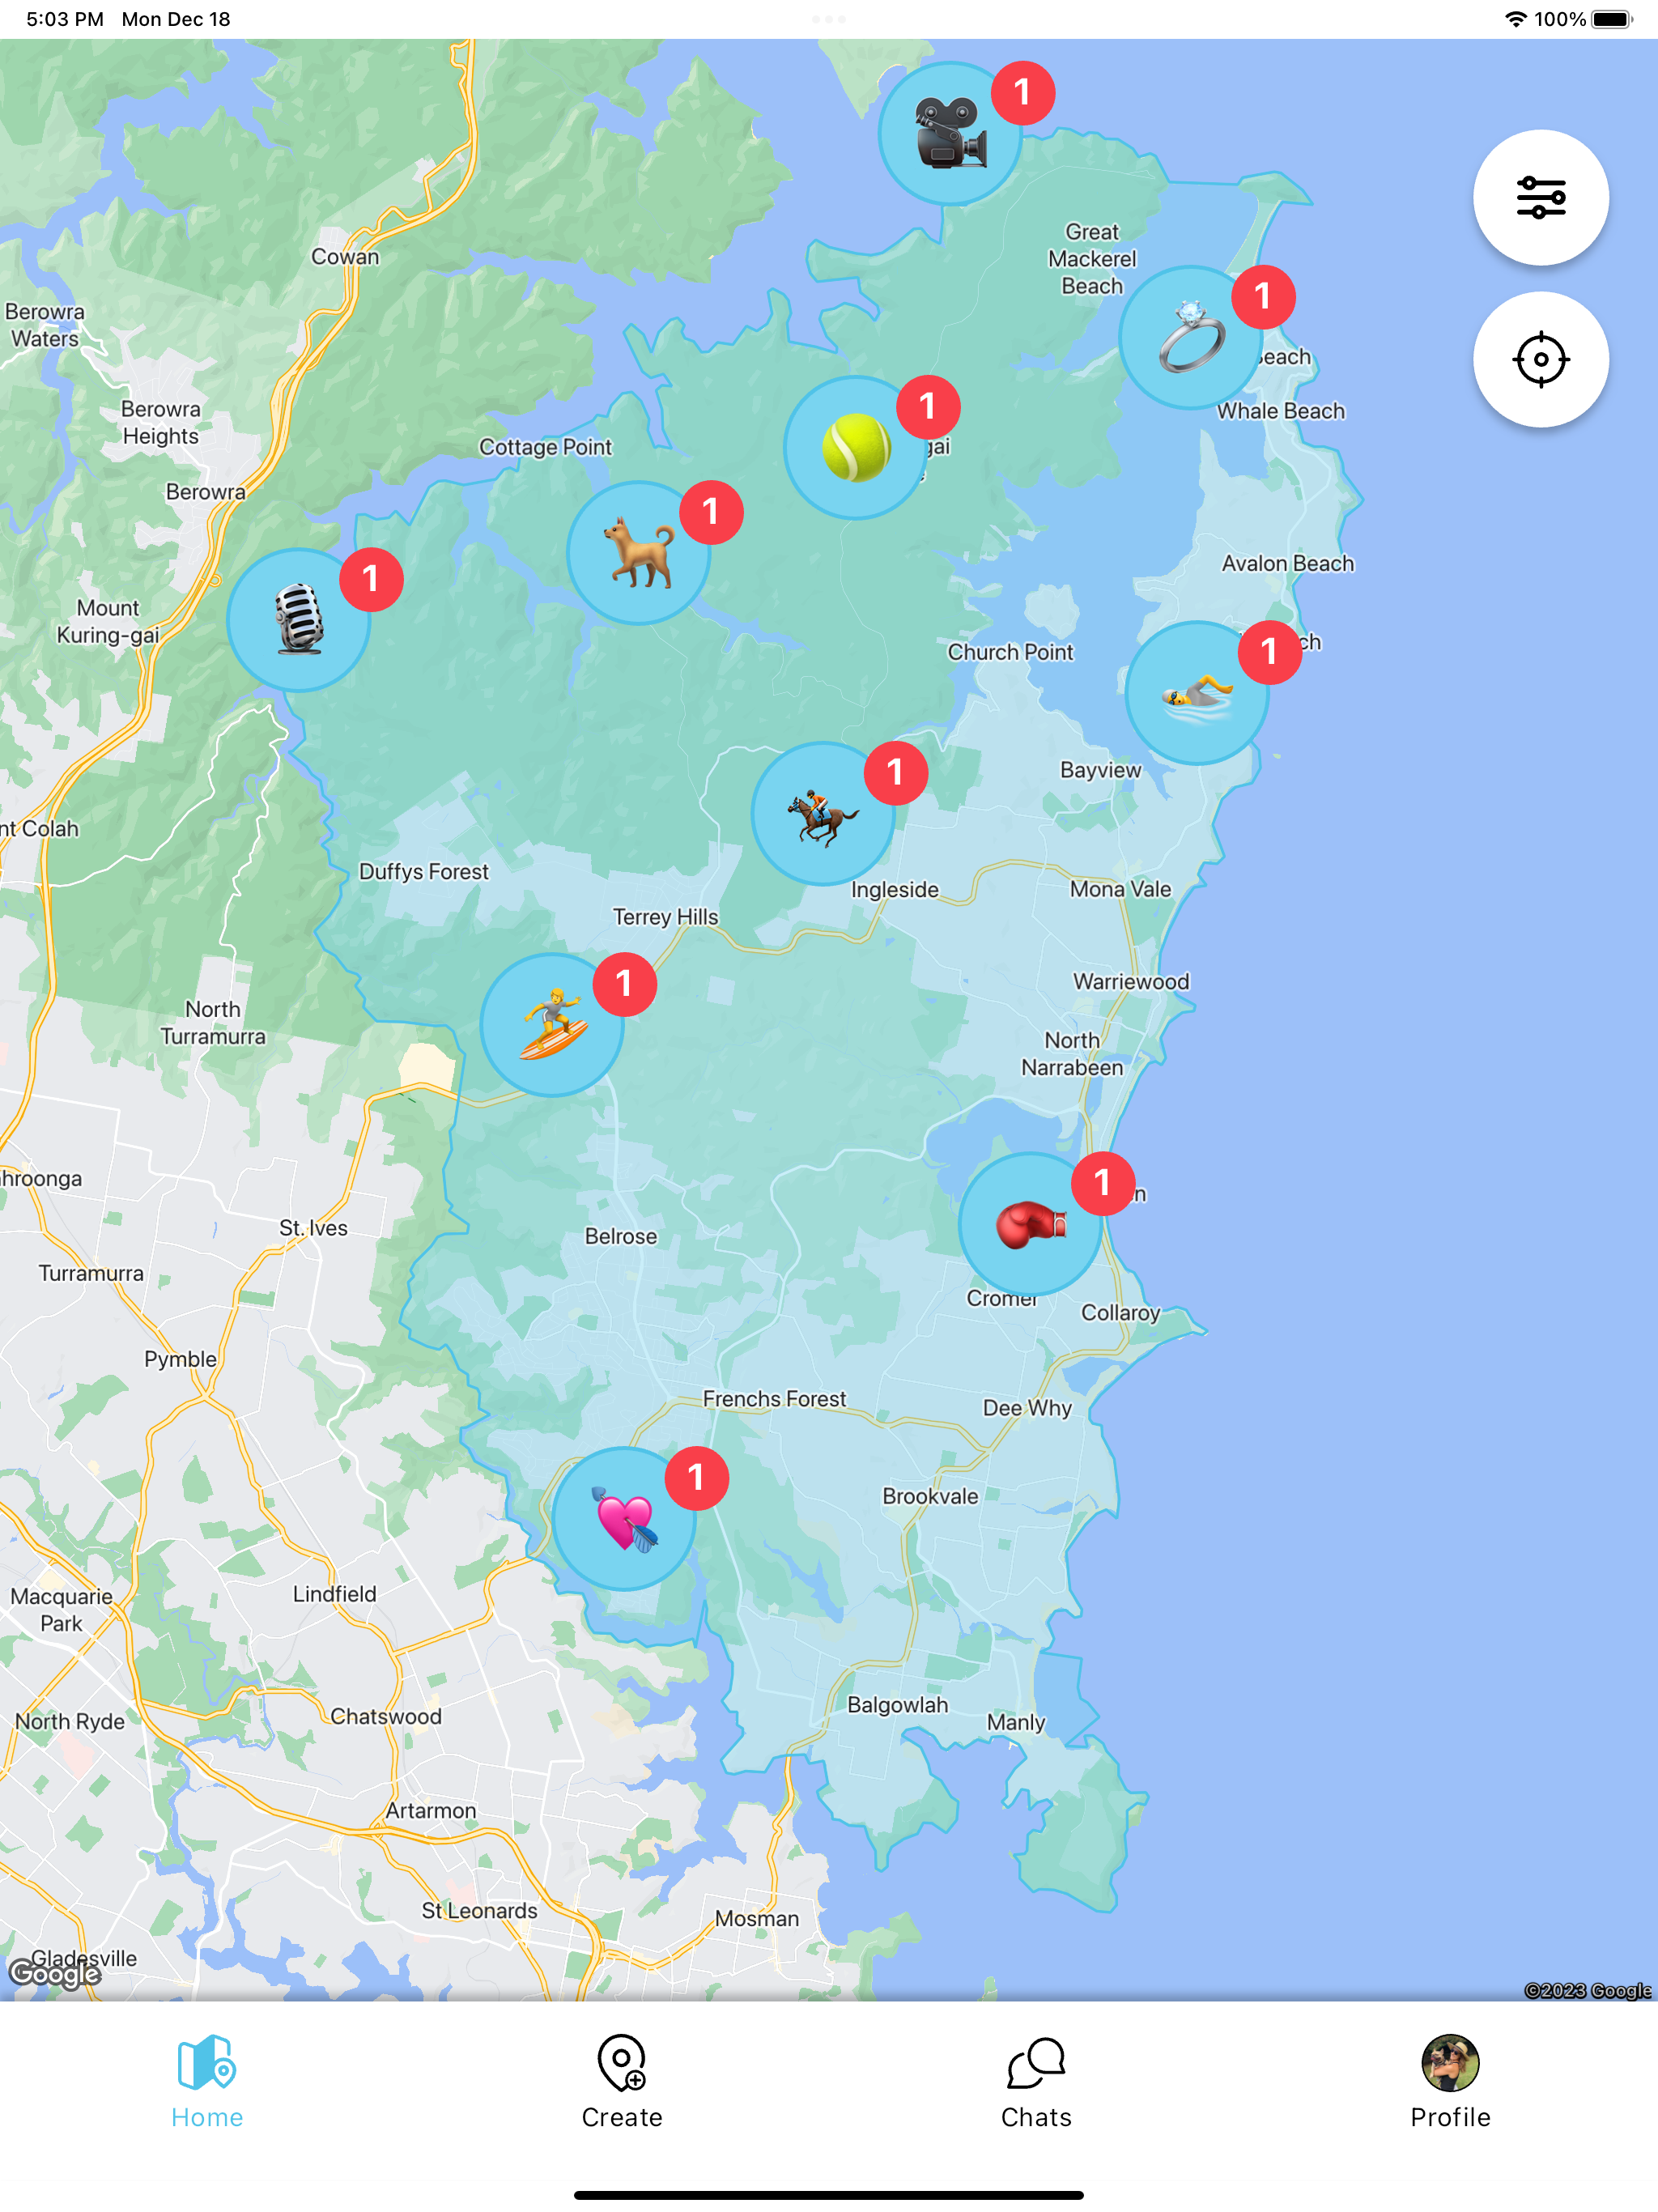The image size is (1658, 2212).
Task: Tap the studio microphone event marker
Action: 298,620
